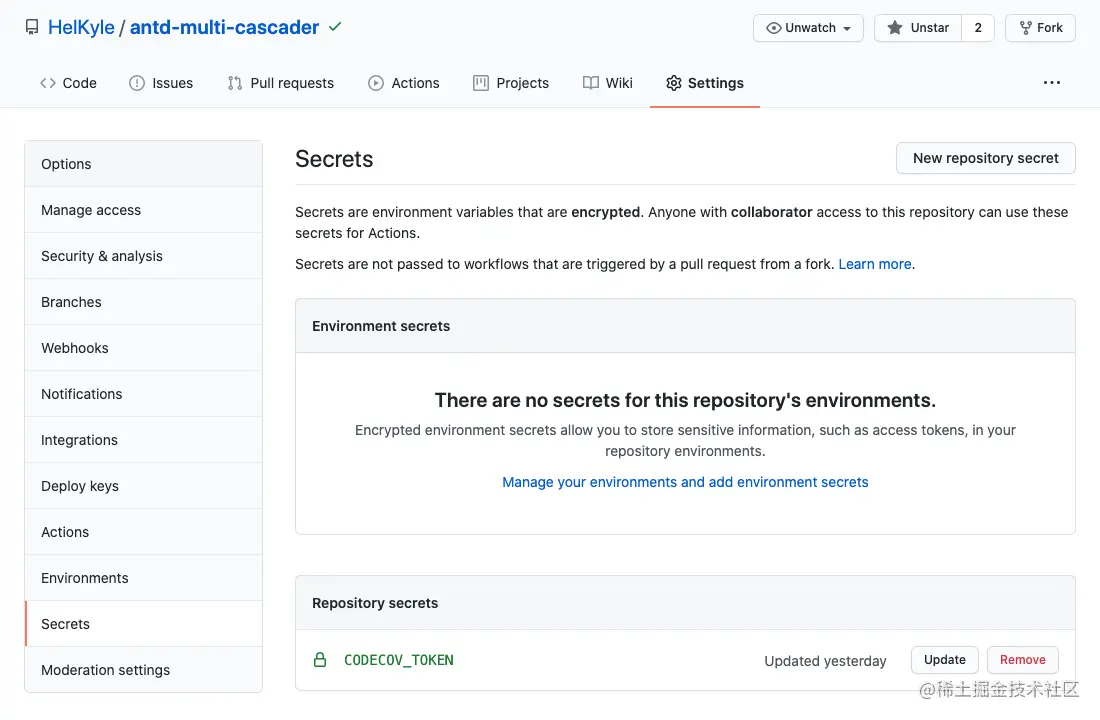Screen dimensions: 1100x720
Task: Open the Unwatch dropdown
Action: [x=808, y=28]
